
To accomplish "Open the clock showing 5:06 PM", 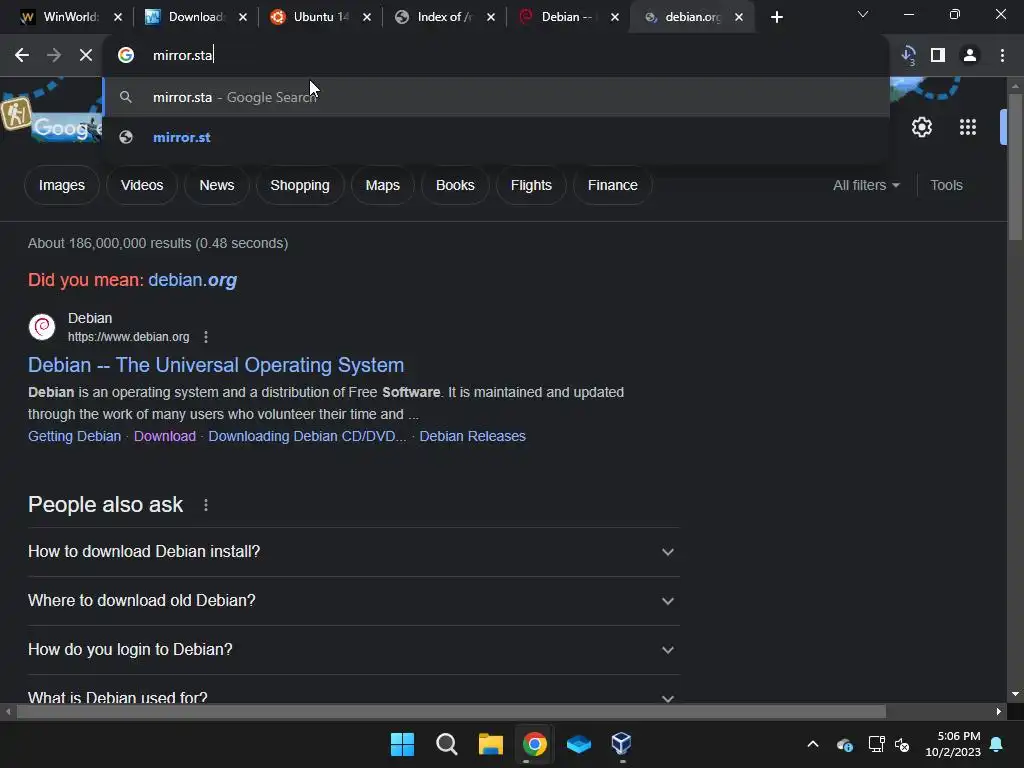I will click(x=953, y=744).
